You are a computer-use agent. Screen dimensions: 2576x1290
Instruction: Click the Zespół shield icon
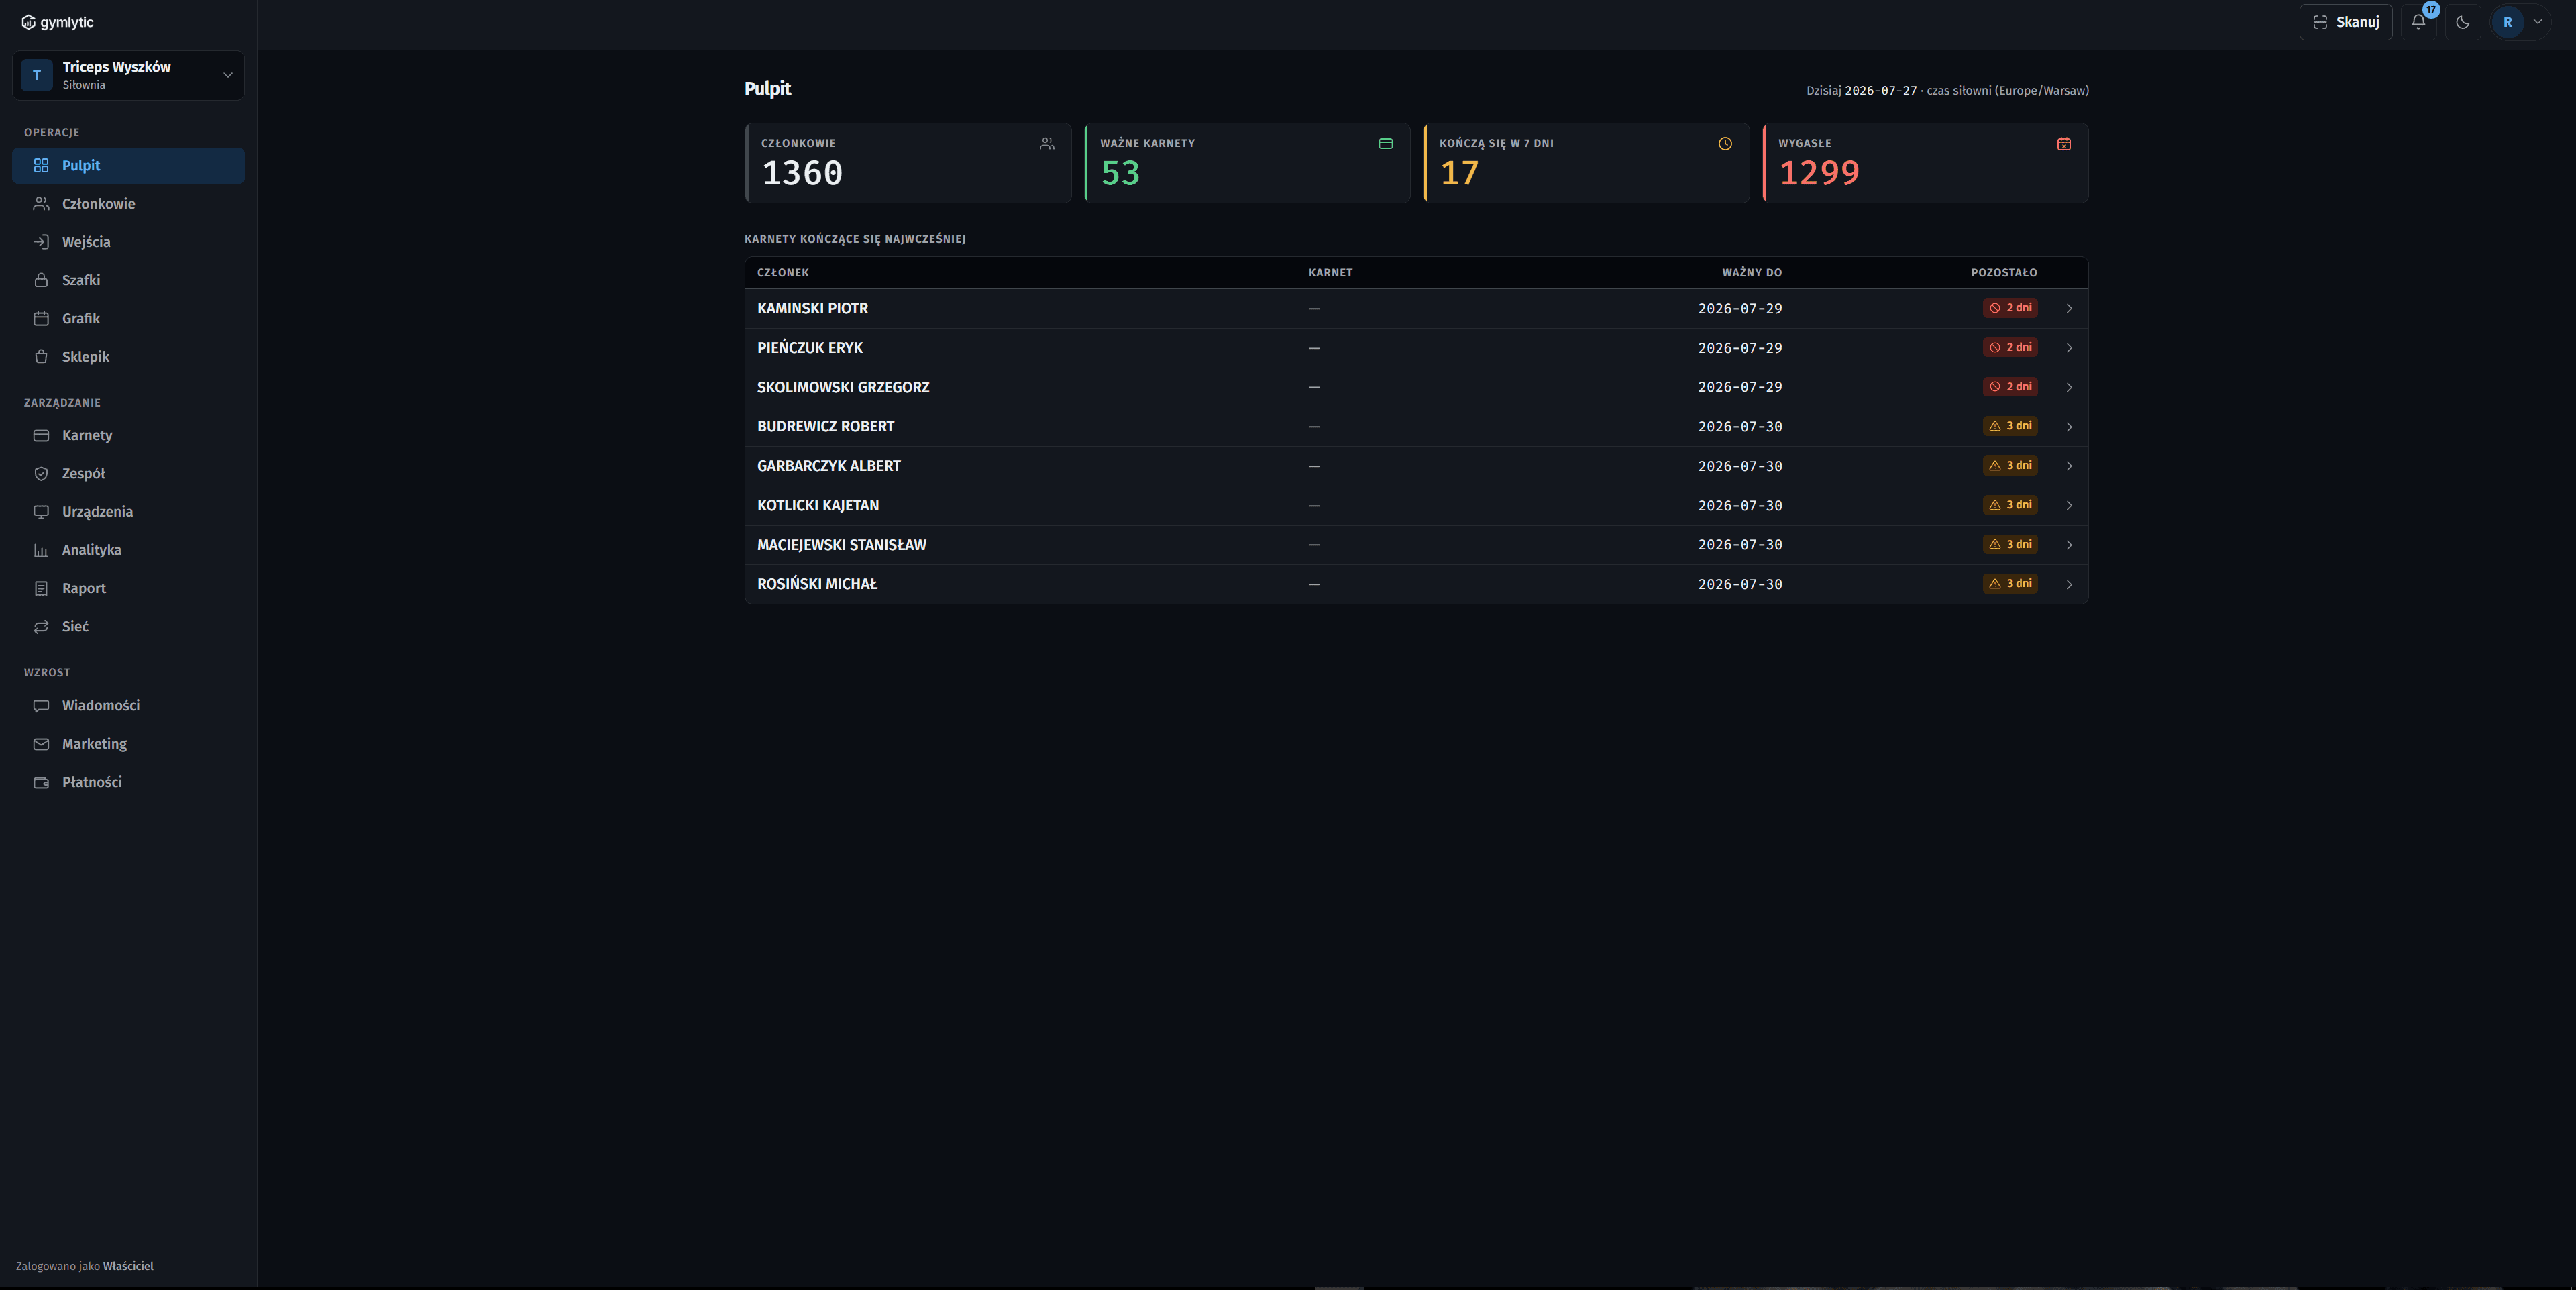pos(41,474)
